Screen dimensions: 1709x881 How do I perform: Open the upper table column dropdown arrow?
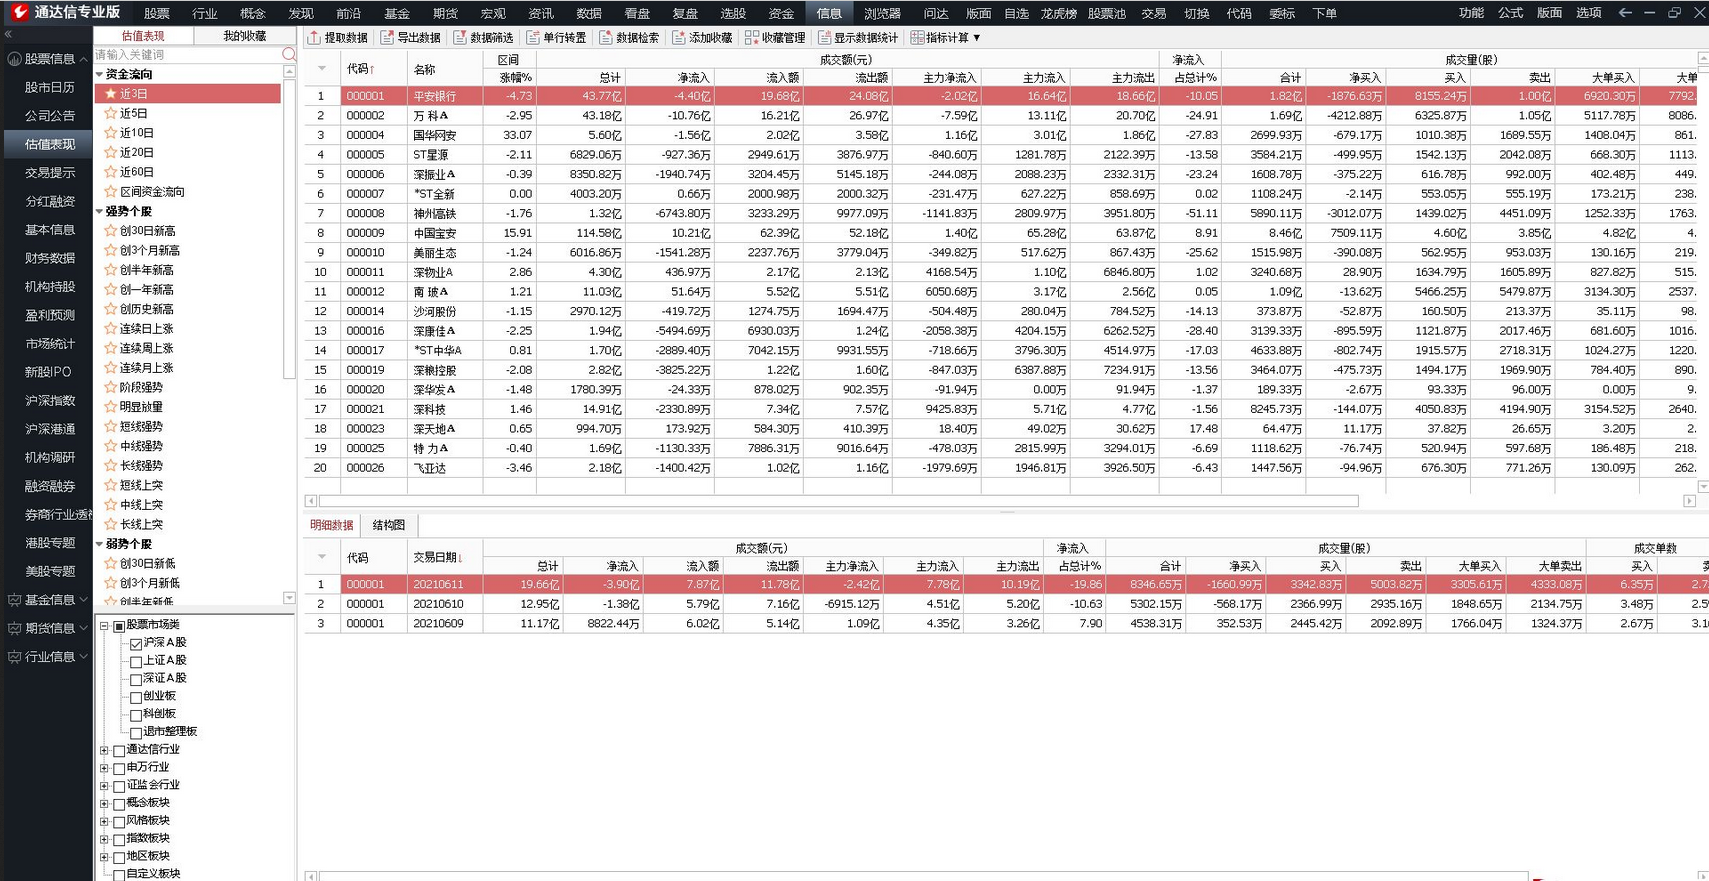coord(322,69)
